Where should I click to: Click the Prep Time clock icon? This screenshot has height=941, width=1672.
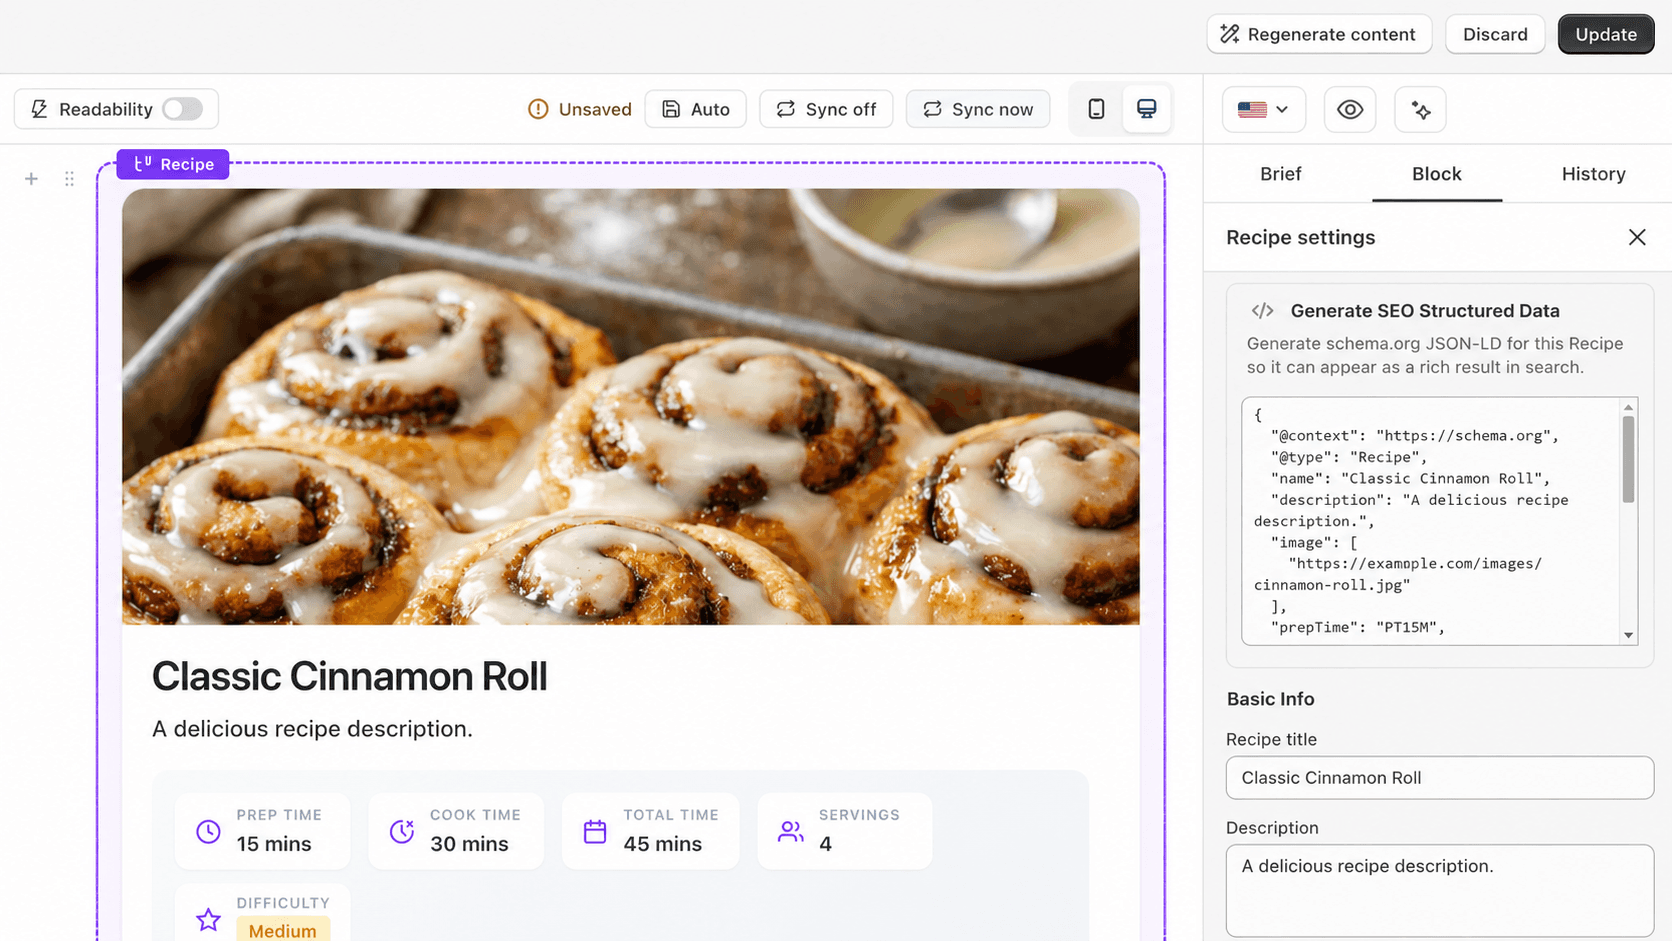[x=208, y=831]
